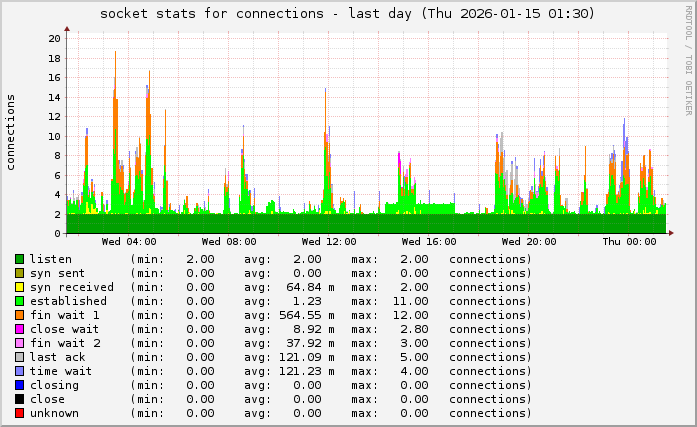
Task: Click the orange fin wait 1 swatch
Action: (x=19, y=315)
